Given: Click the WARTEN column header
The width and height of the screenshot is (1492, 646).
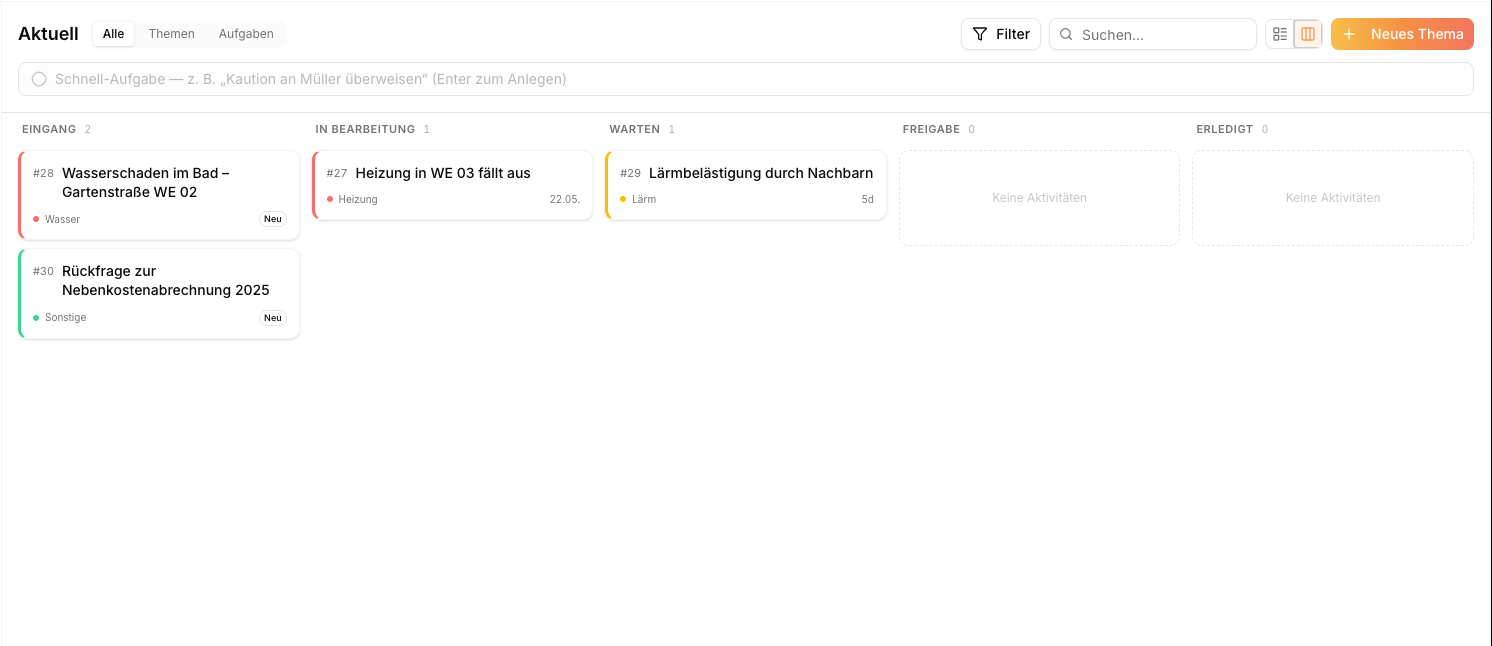Looking at the screenshot, I should [634, 129].
